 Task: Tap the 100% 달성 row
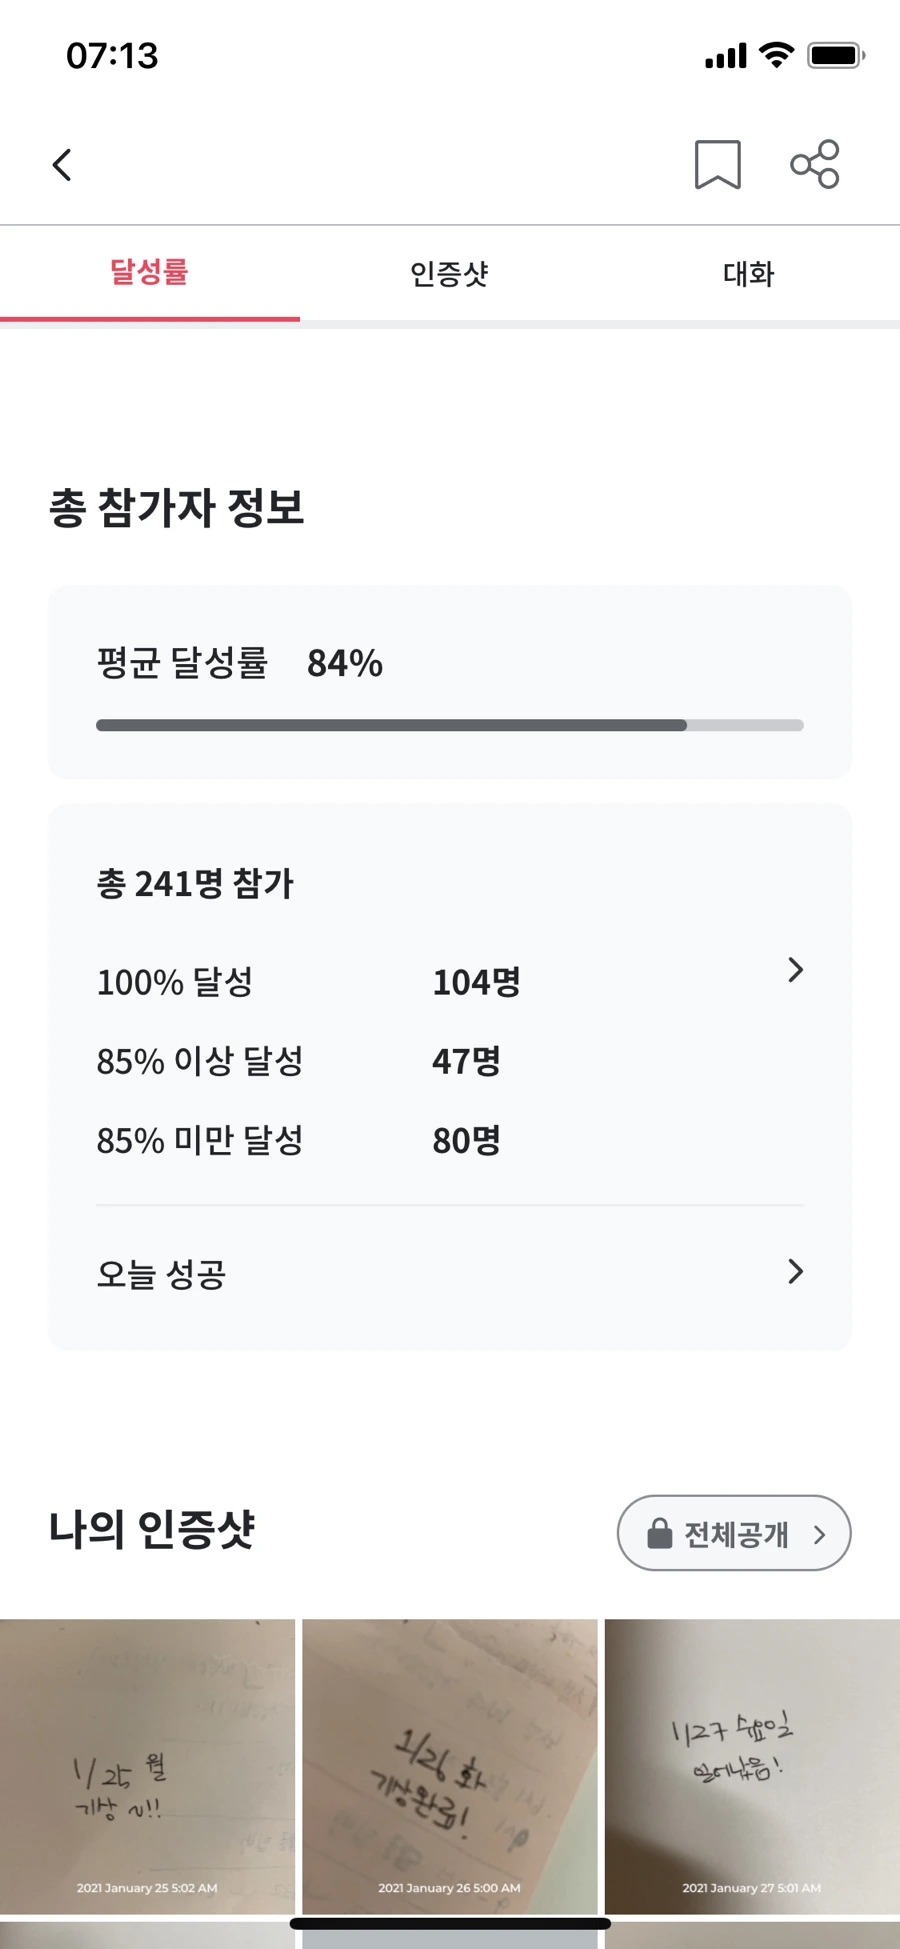tap(175, 982)
